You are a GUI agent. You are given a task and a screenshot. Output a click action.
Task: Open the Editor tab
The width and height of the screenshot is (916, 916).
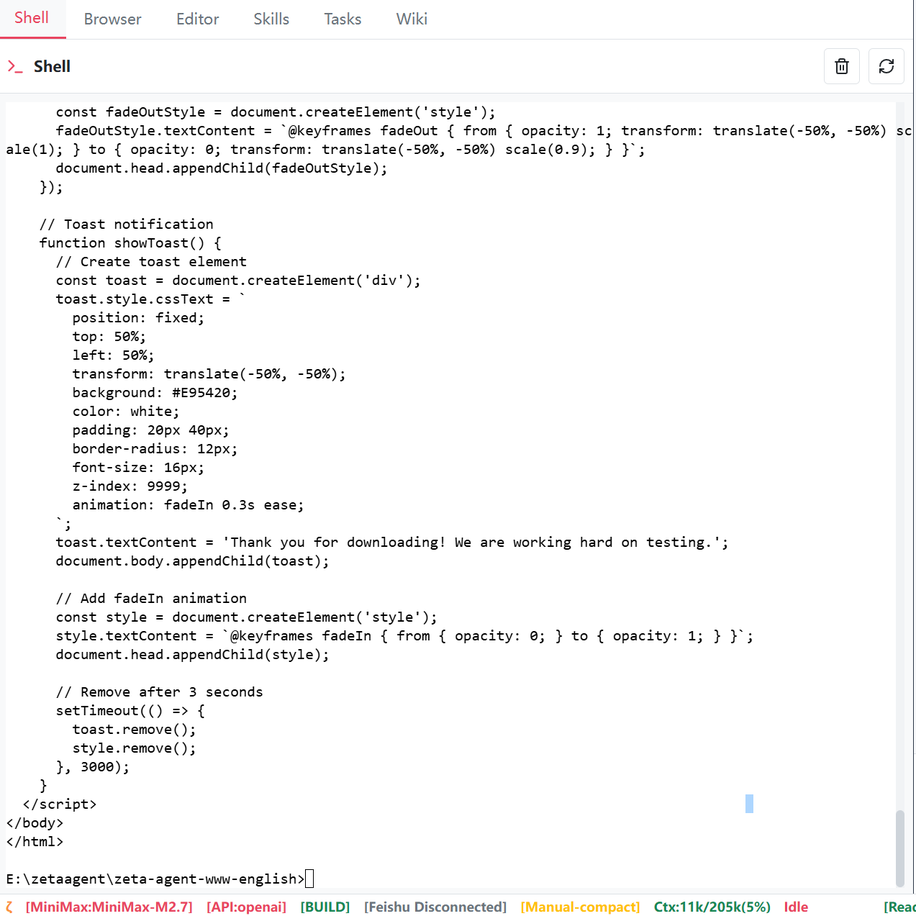197,19
